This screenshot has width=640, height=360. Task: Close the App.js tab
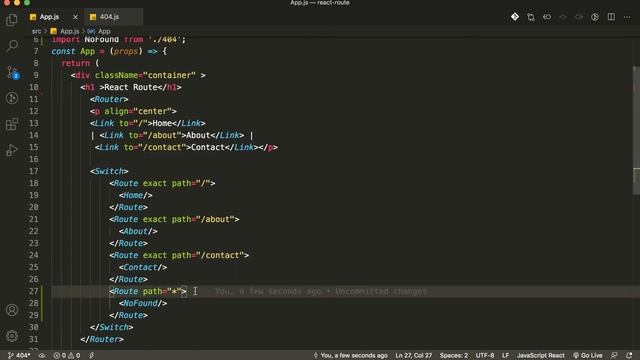(x=75, y=17)
